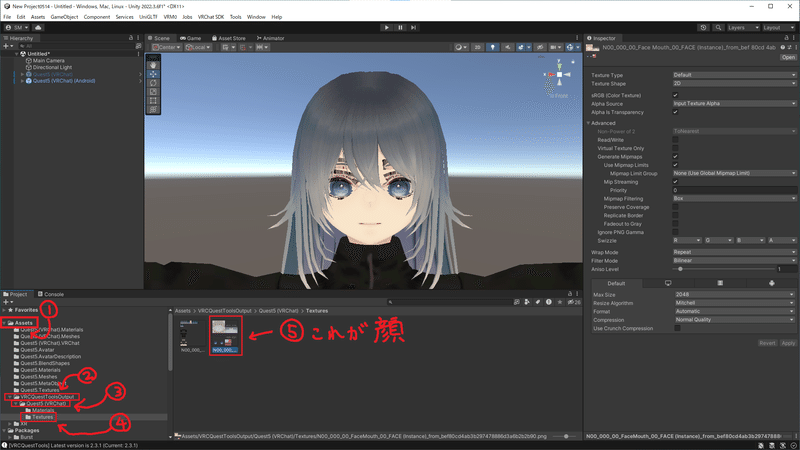Switch to the Asset Store tab
Viewport: 800px width, 450px height.
pyautogui.click(x=229, y=38)
